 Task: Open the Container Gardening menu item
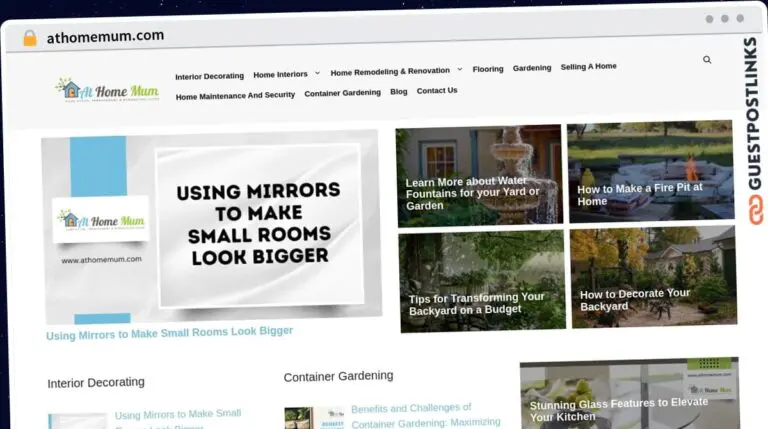coord(342,93)
